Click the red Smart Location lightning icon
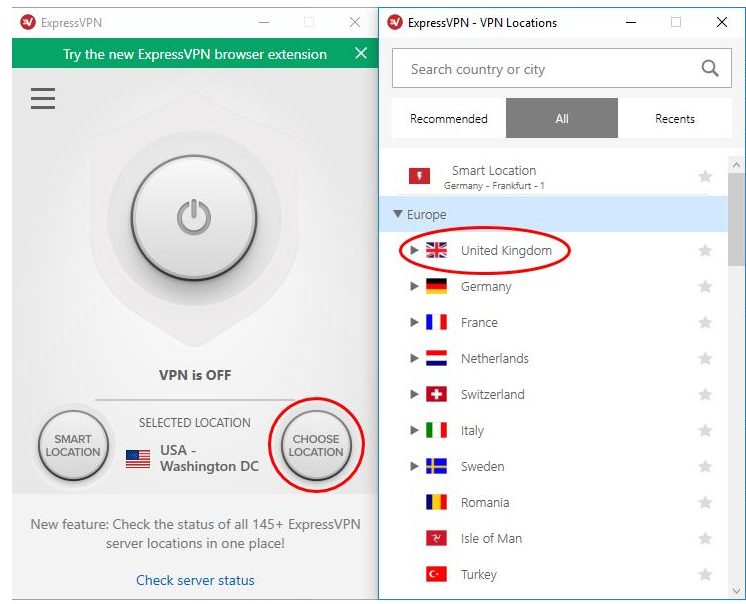Image resolution: width=746 pixels, height=604 pixels. (419, 176)
